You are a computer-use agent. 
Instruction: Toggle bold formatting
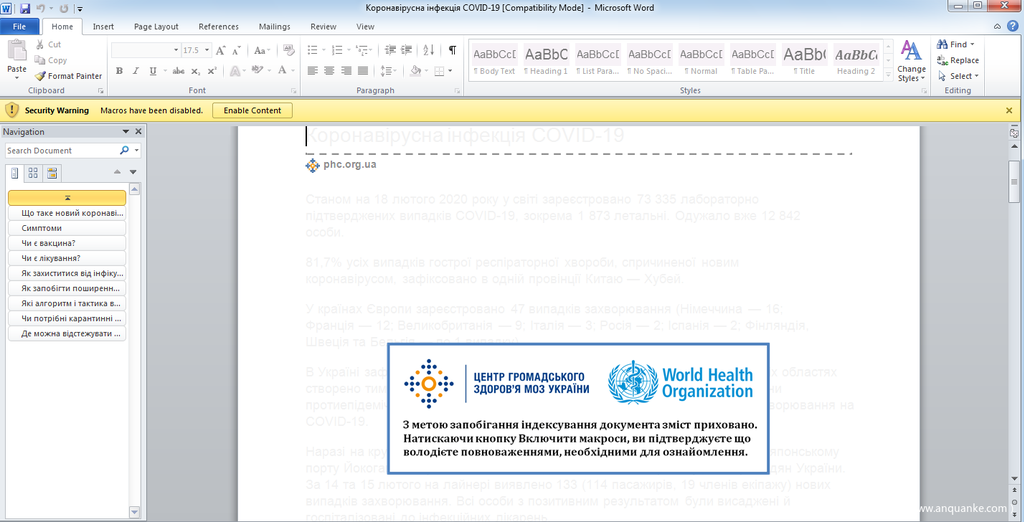120,71
